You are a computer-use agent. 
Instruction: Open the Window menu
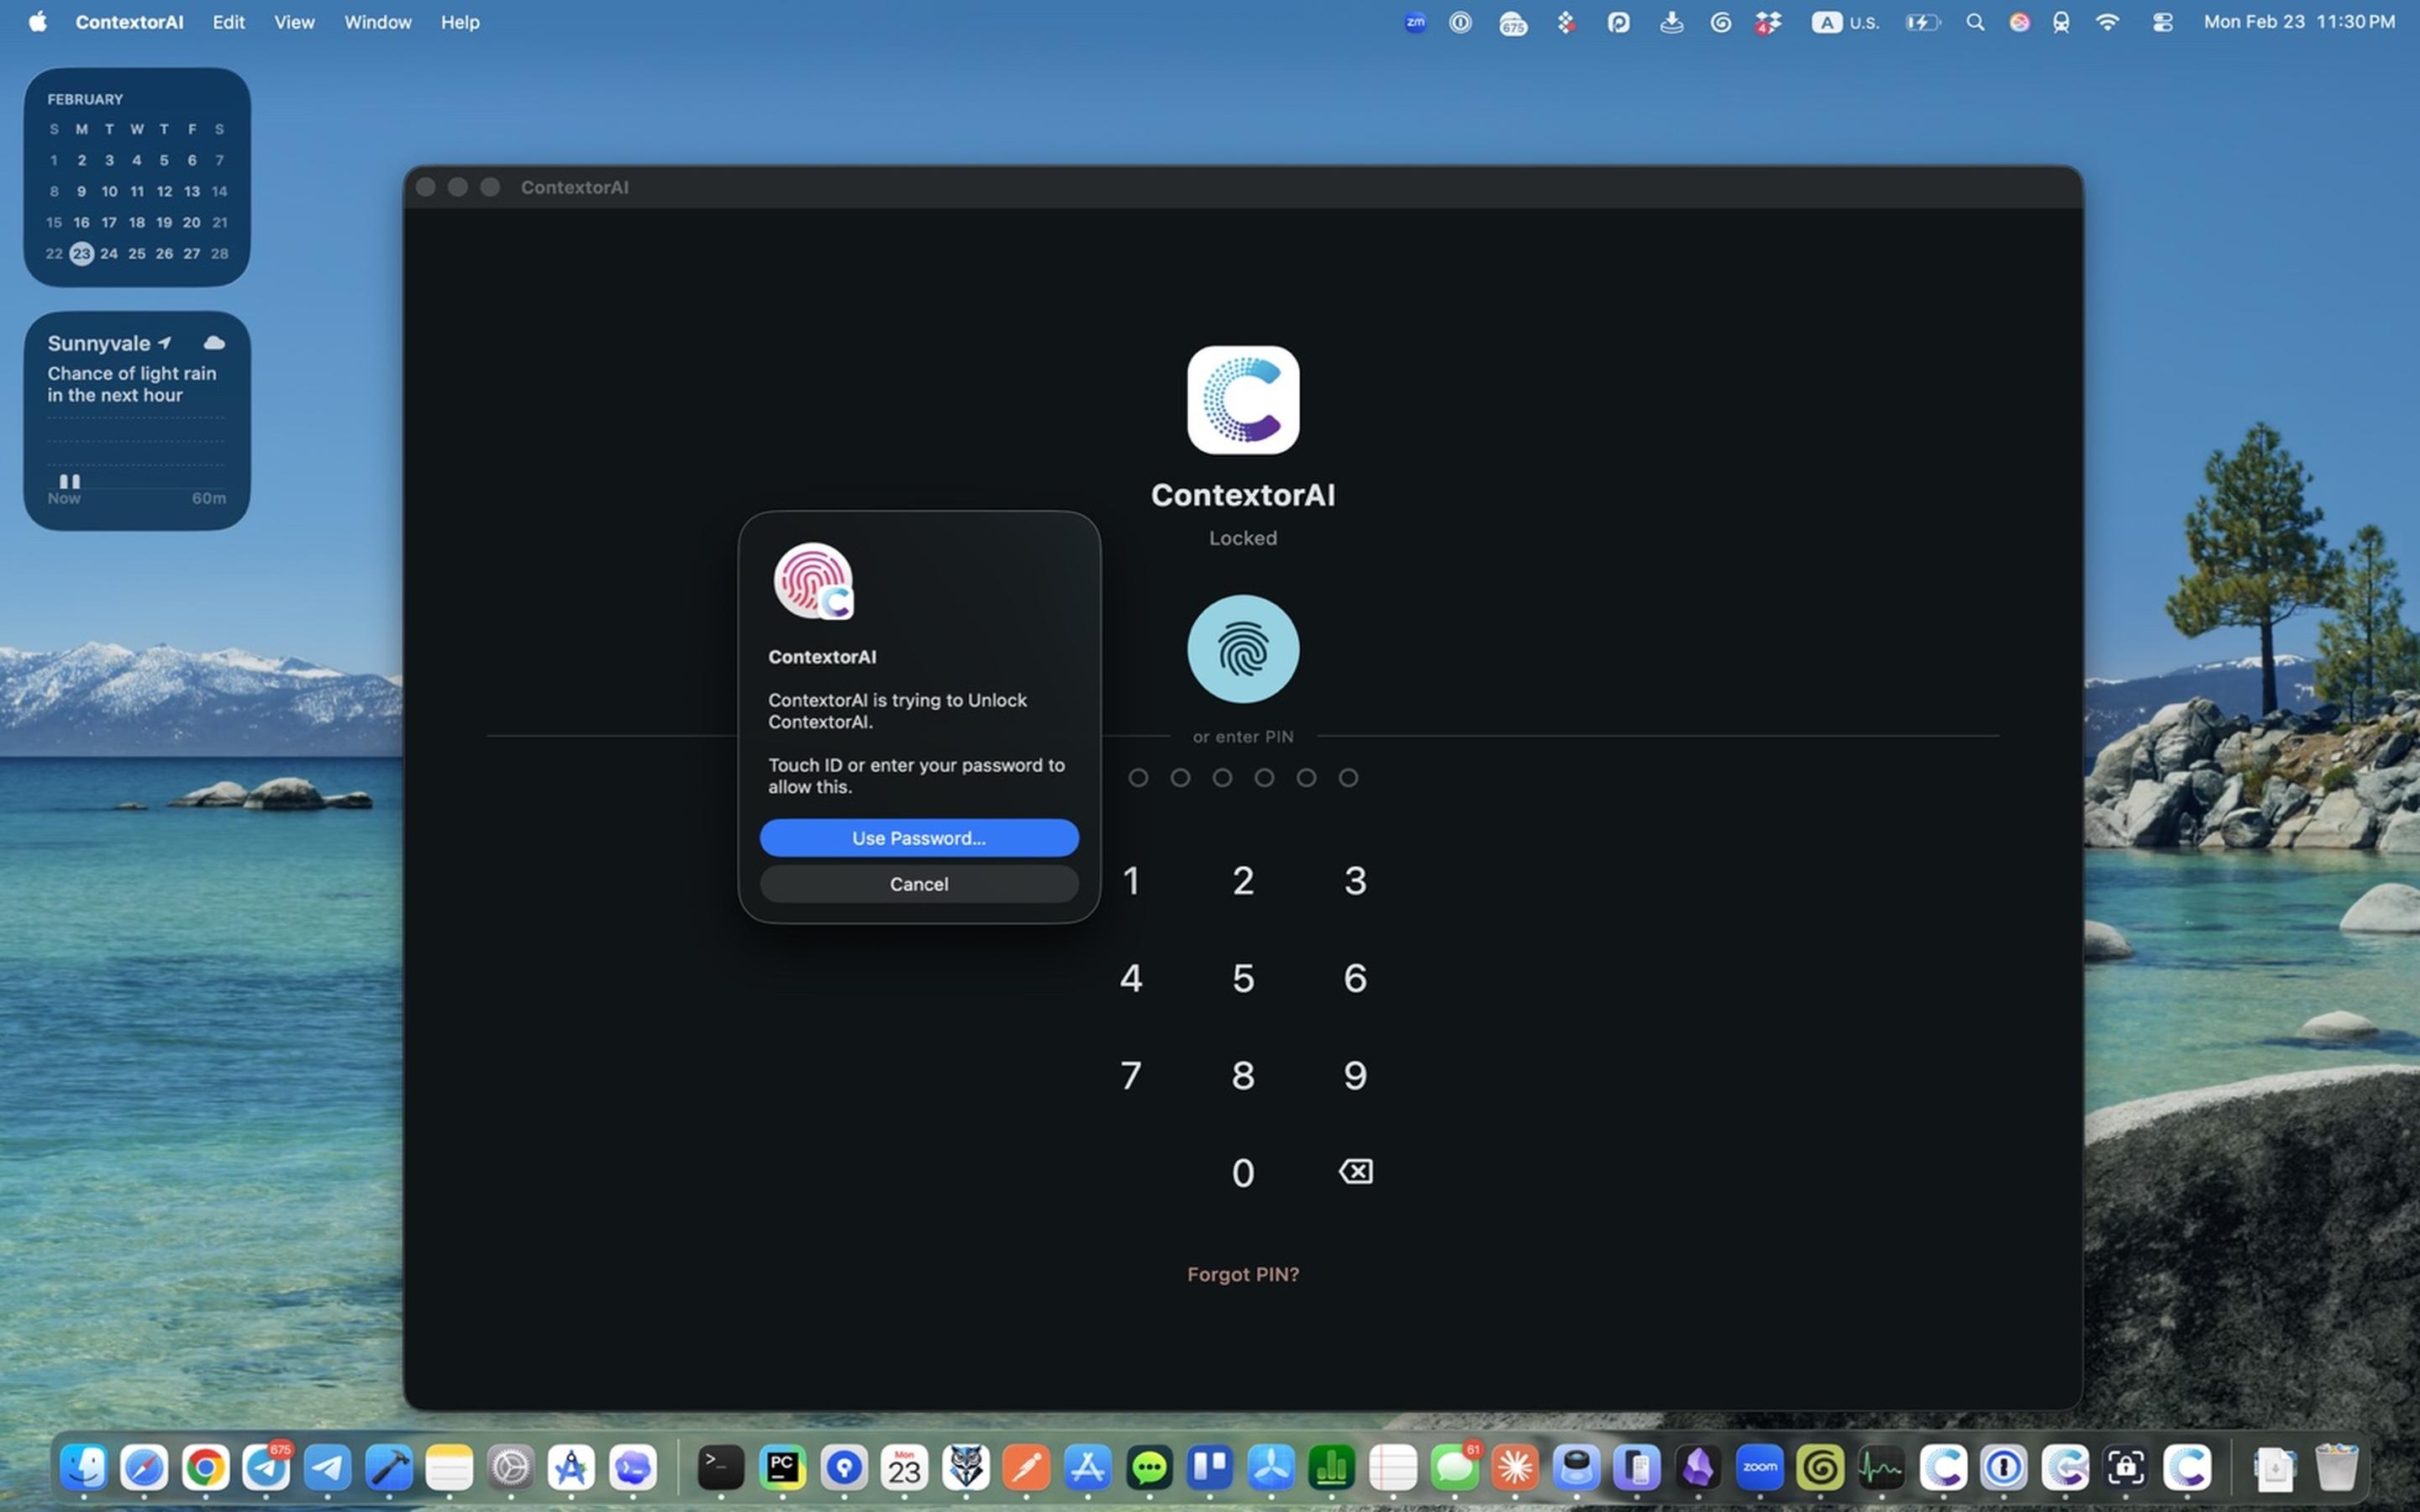[377, 21]
